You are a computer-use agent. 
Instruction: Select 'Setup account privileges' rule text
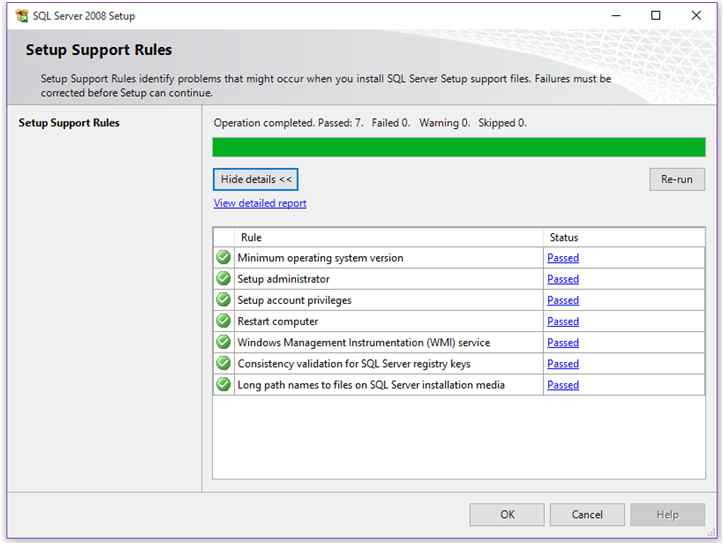[295, 300]
